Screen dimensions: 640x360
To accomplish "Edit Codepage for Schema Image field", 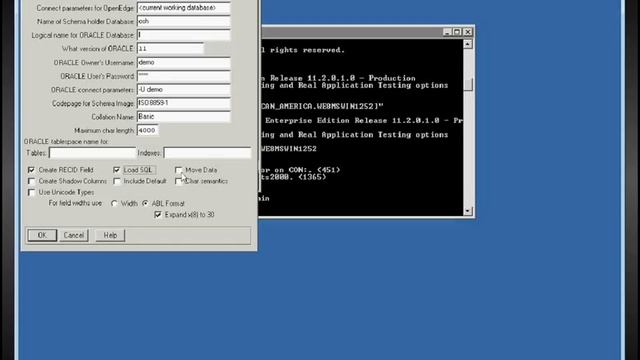I will pos(184,103).
